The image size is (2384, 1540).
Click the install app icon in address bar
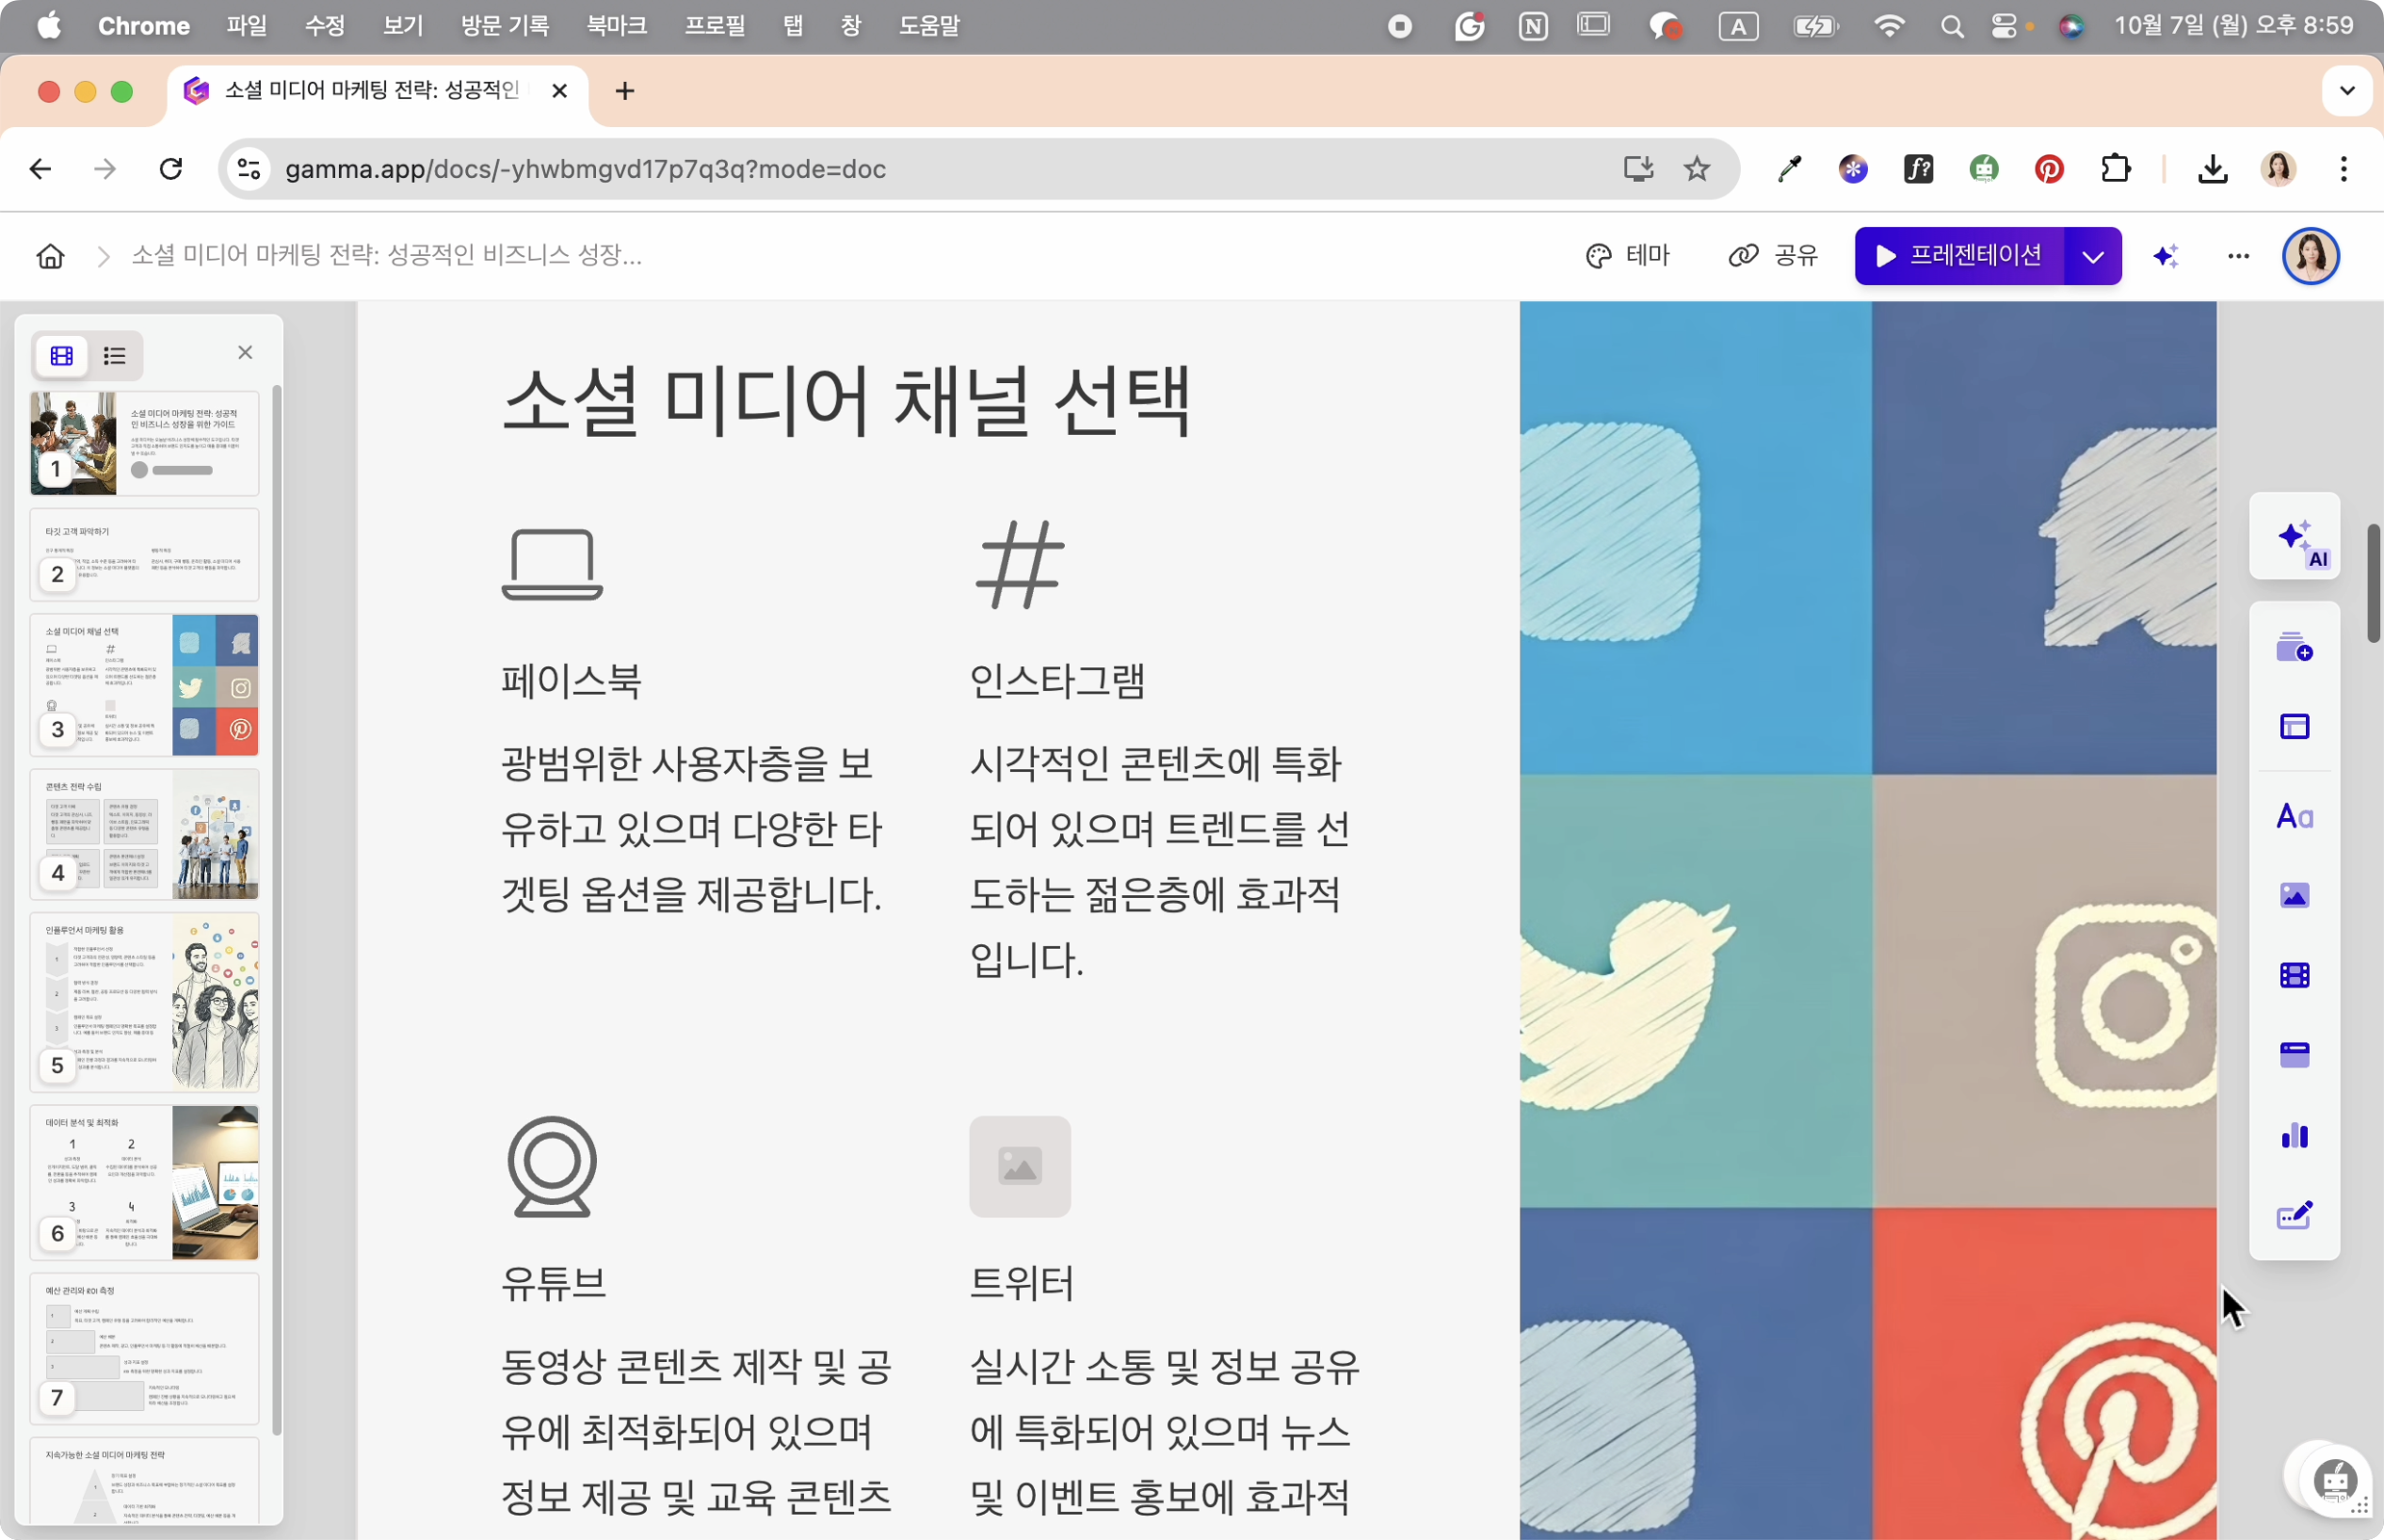pyautogui.click(x=1637, y=169)
